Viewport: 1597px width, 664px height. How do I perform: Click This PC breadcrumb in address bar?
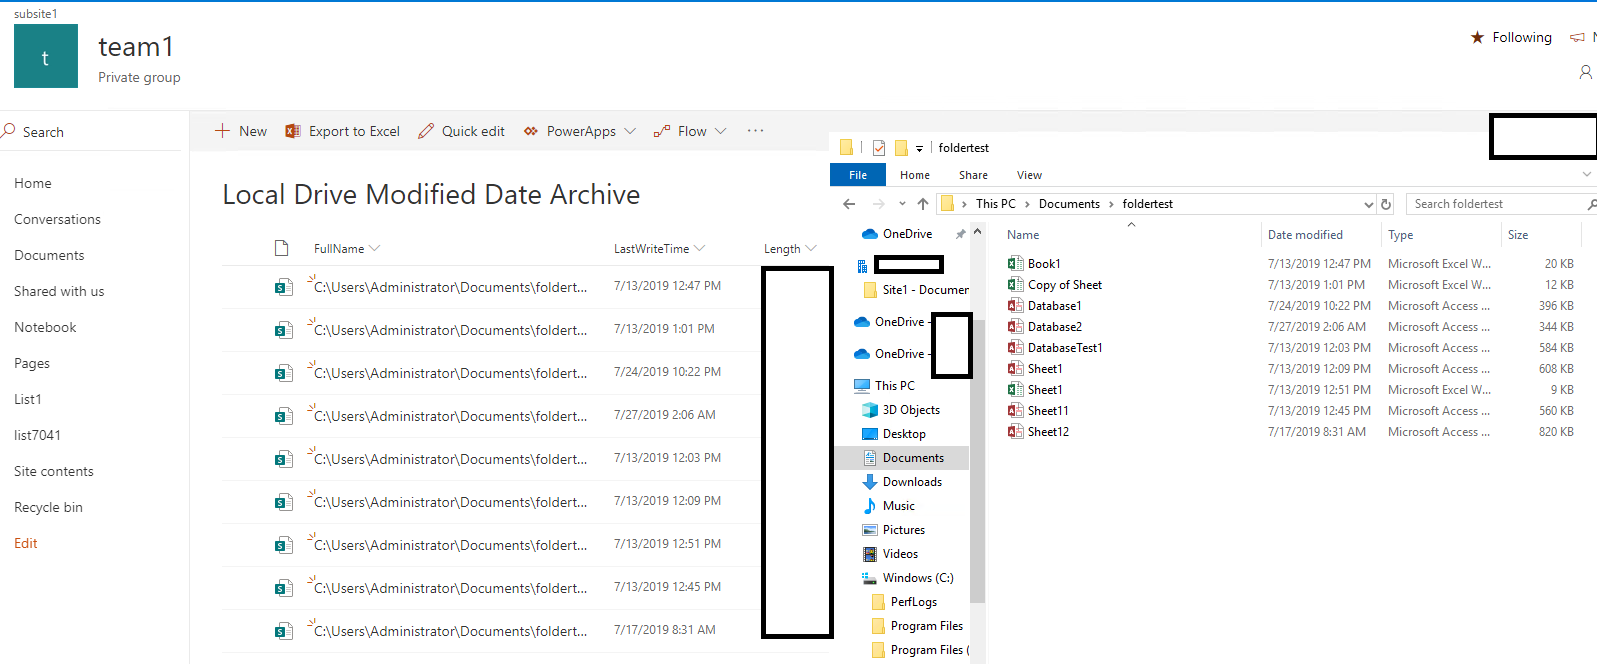click(995, 204)
